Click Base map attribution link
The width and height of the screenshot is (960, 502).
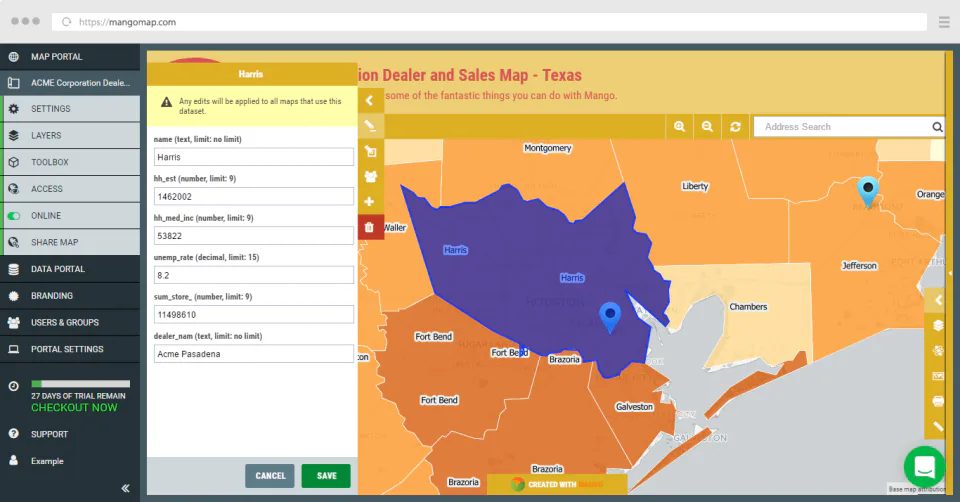click(917, 489)
